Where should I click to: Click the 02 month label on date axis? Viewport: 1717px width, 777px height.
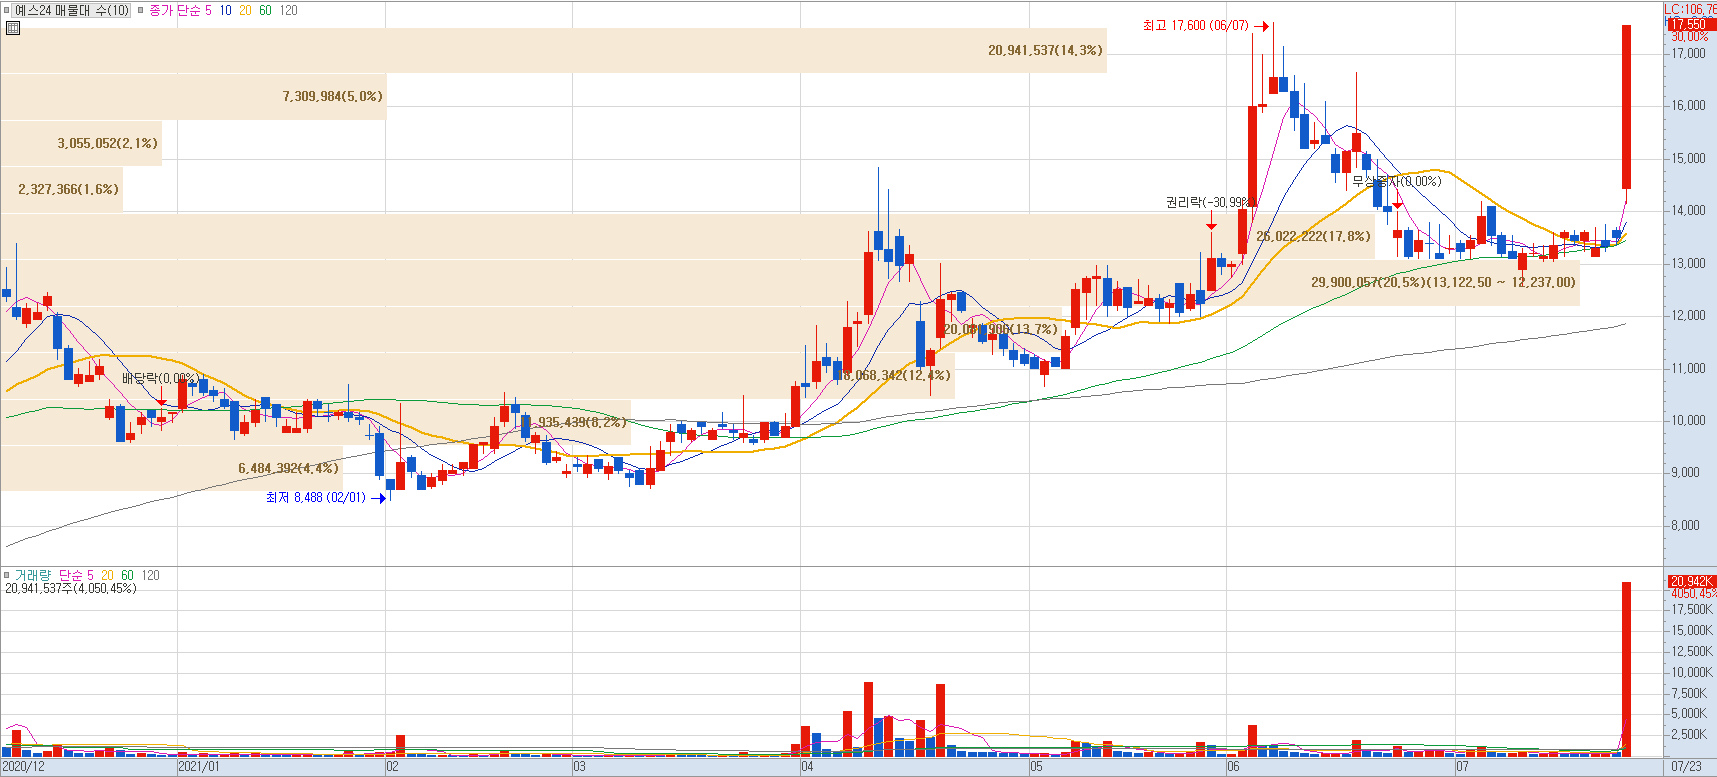pos(392,767)
